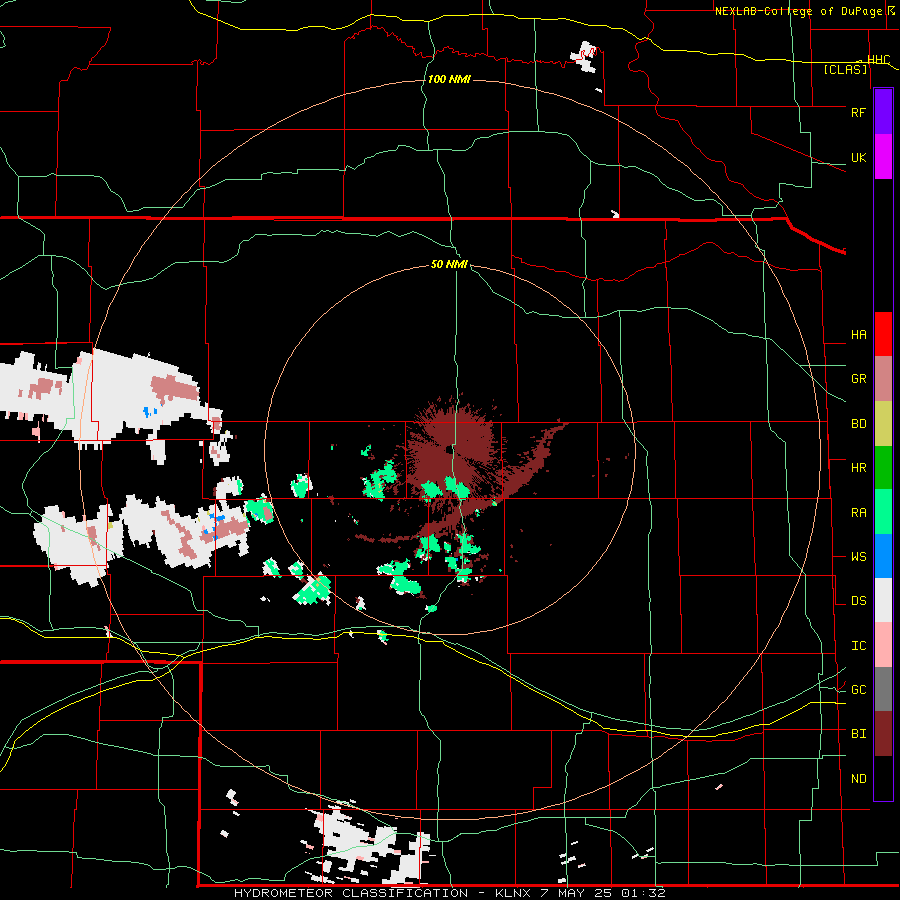Click the BI legend label
Viewport: 900px width, 900px height.
pyautogui.click(x=858, y=734)
